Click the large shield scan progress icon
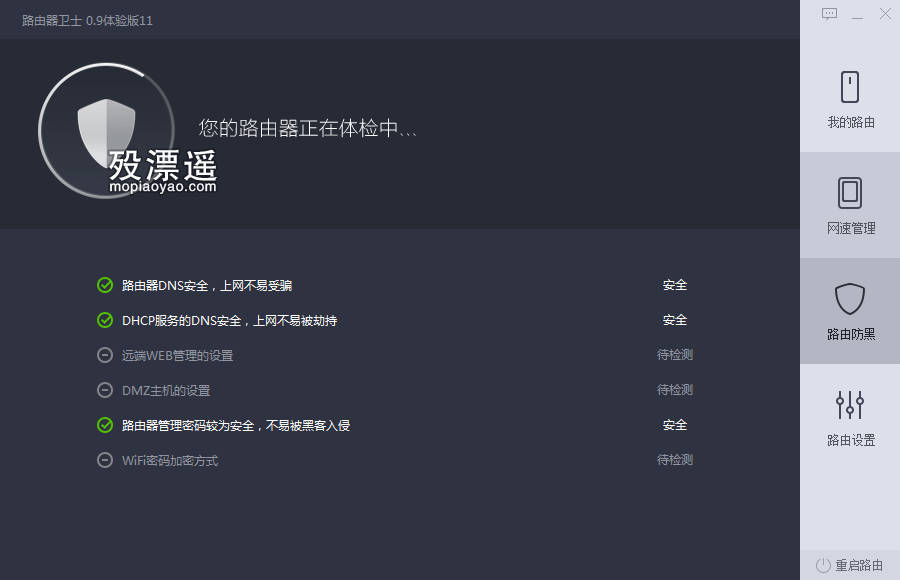This screenshot has height=580, width=900. tap(106, 131)
